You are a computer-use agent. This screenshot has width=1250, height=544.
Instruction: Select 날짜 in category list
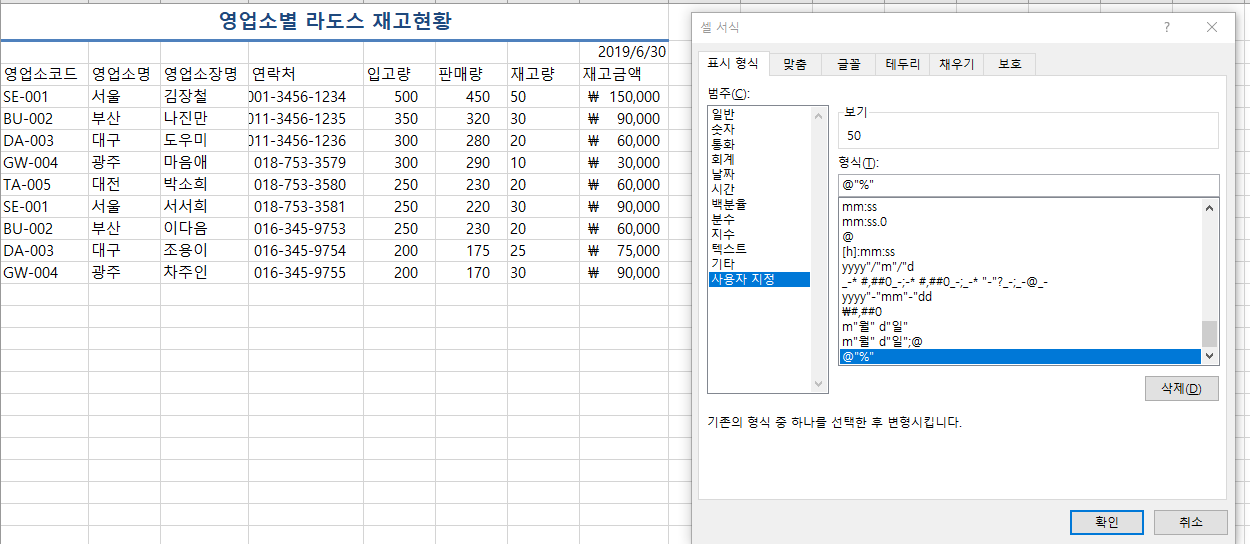point(722,174)
